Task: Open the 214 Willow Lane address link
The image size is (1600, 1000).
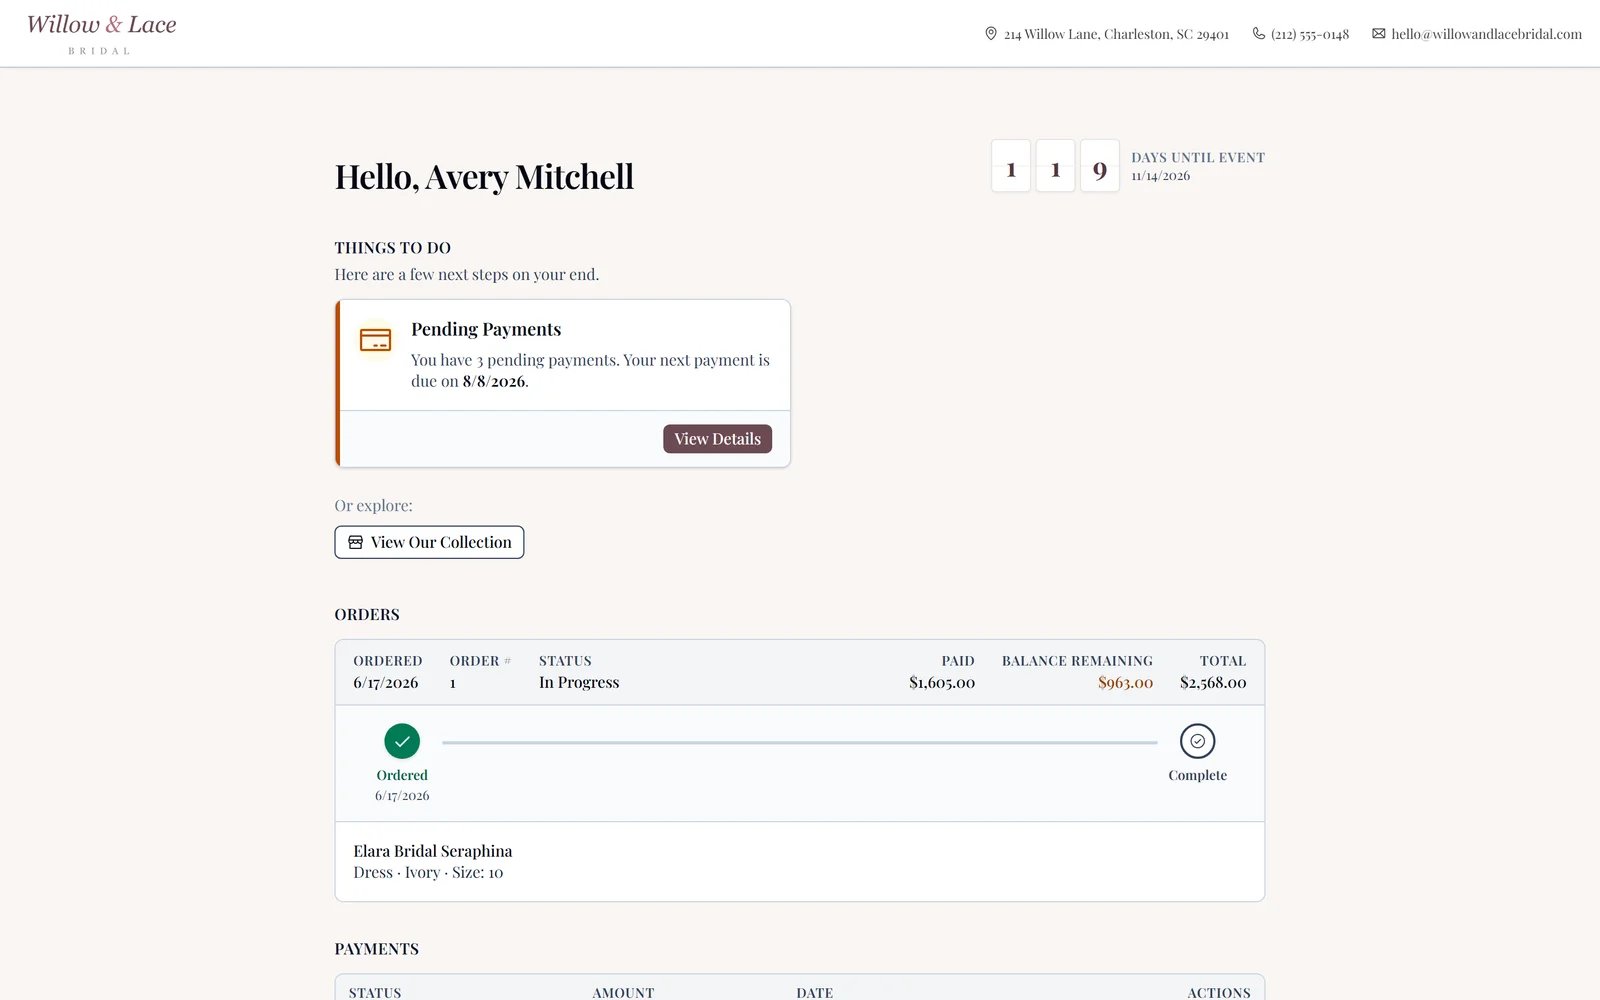Action: click(x=1116, y=34)
